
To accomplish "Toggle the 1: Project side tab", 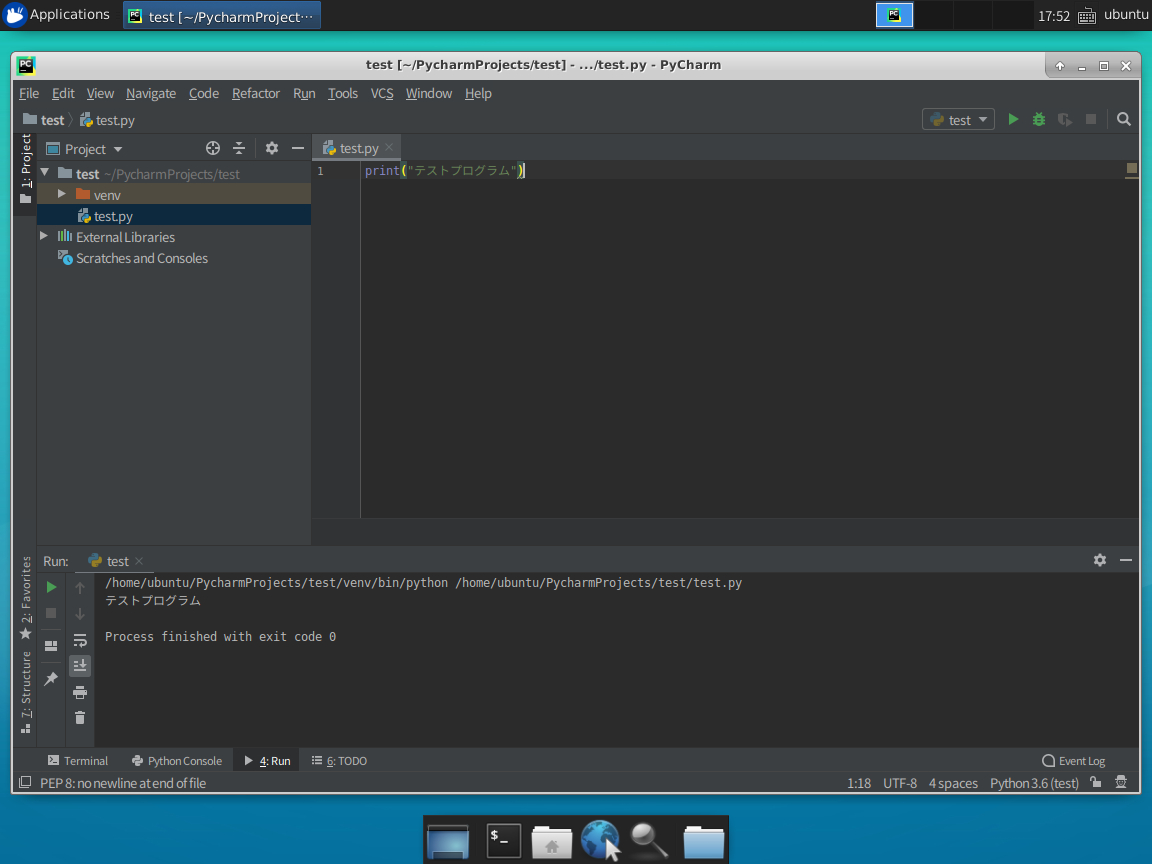I will (x=26, y=169).
